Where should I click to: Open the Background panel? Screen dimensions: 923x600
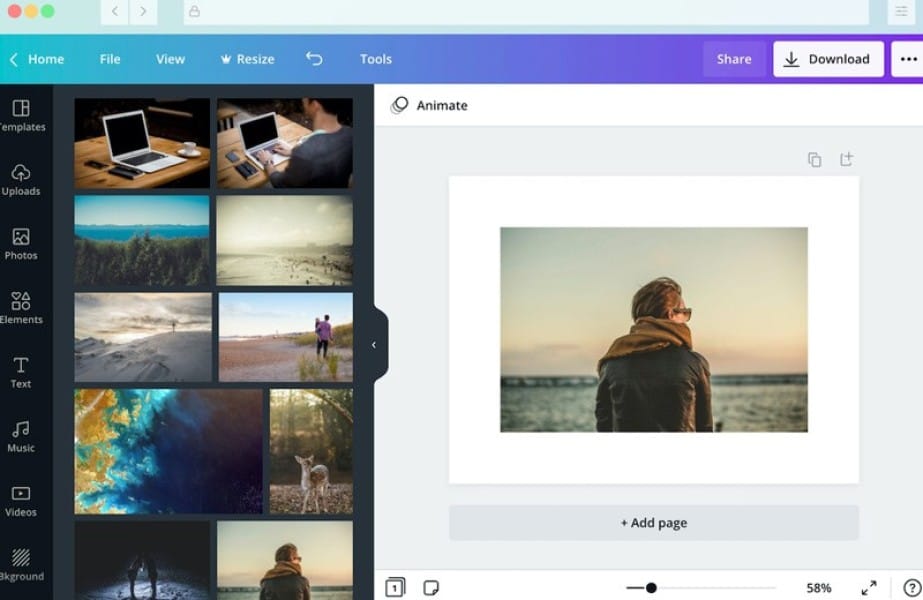coord(21,564)
